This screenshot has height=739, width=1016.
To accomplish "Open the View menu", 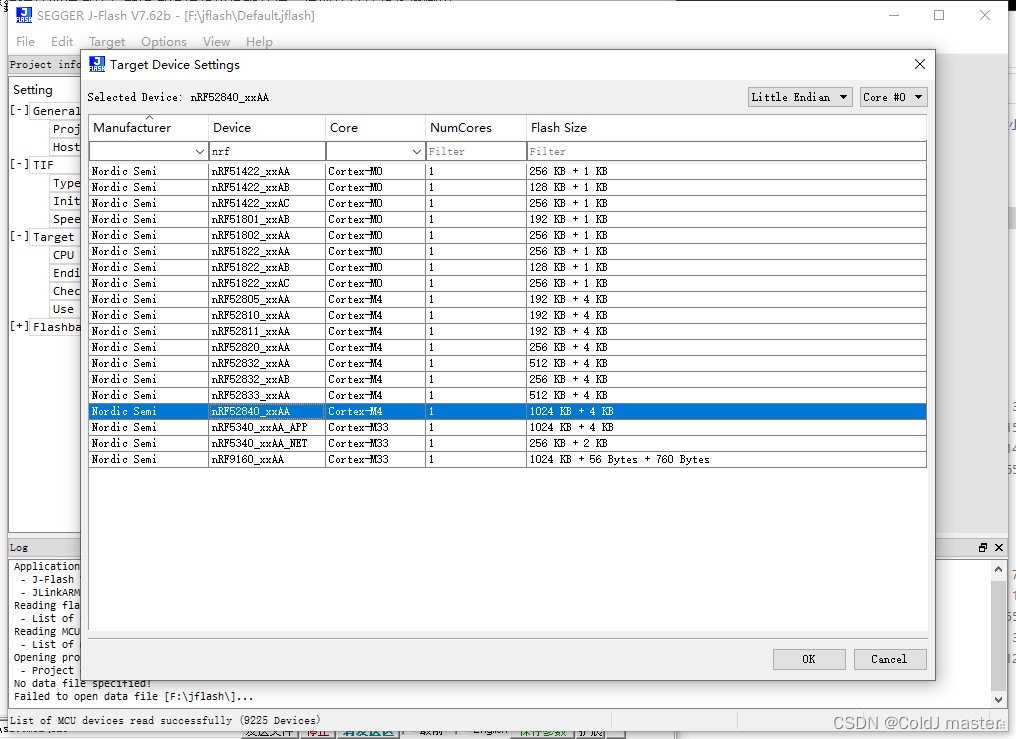I will pyautogui.click(x=216, y=41).
